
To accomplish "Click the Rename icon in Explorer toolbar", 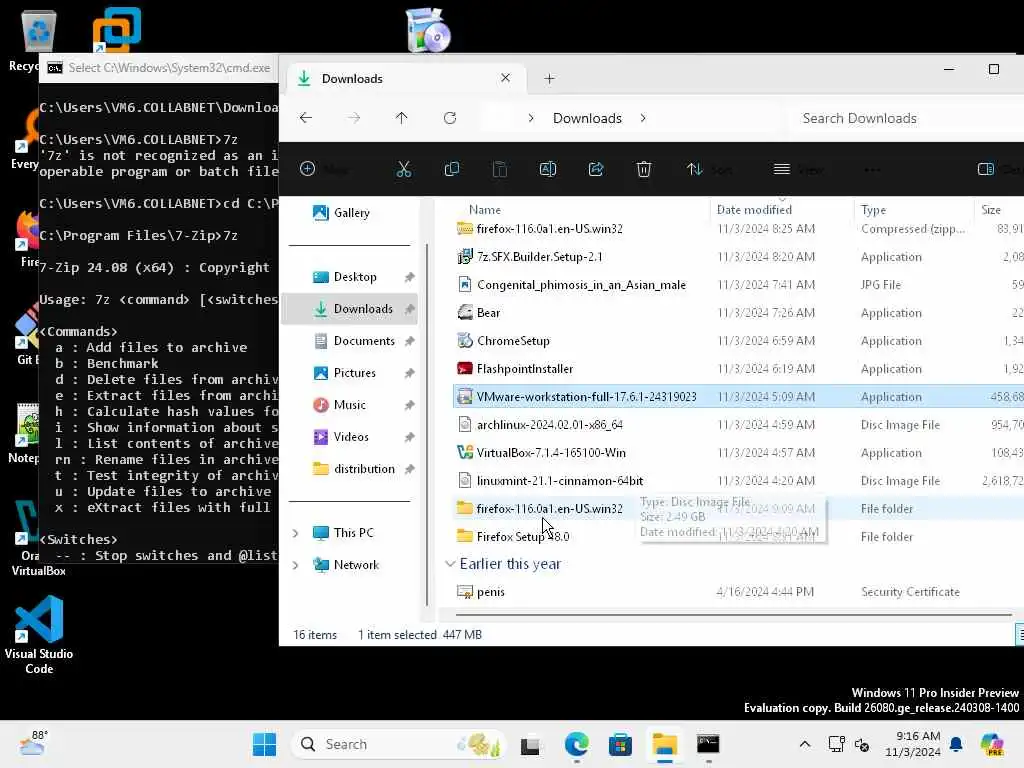I will coord(548,170).
